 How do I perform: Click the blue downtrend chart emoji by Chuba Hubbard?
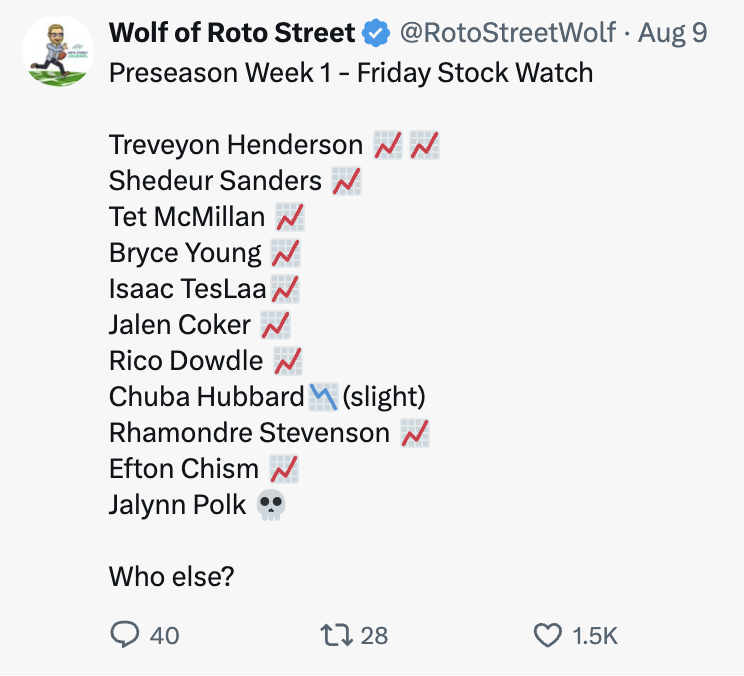[x=324, y=397]
